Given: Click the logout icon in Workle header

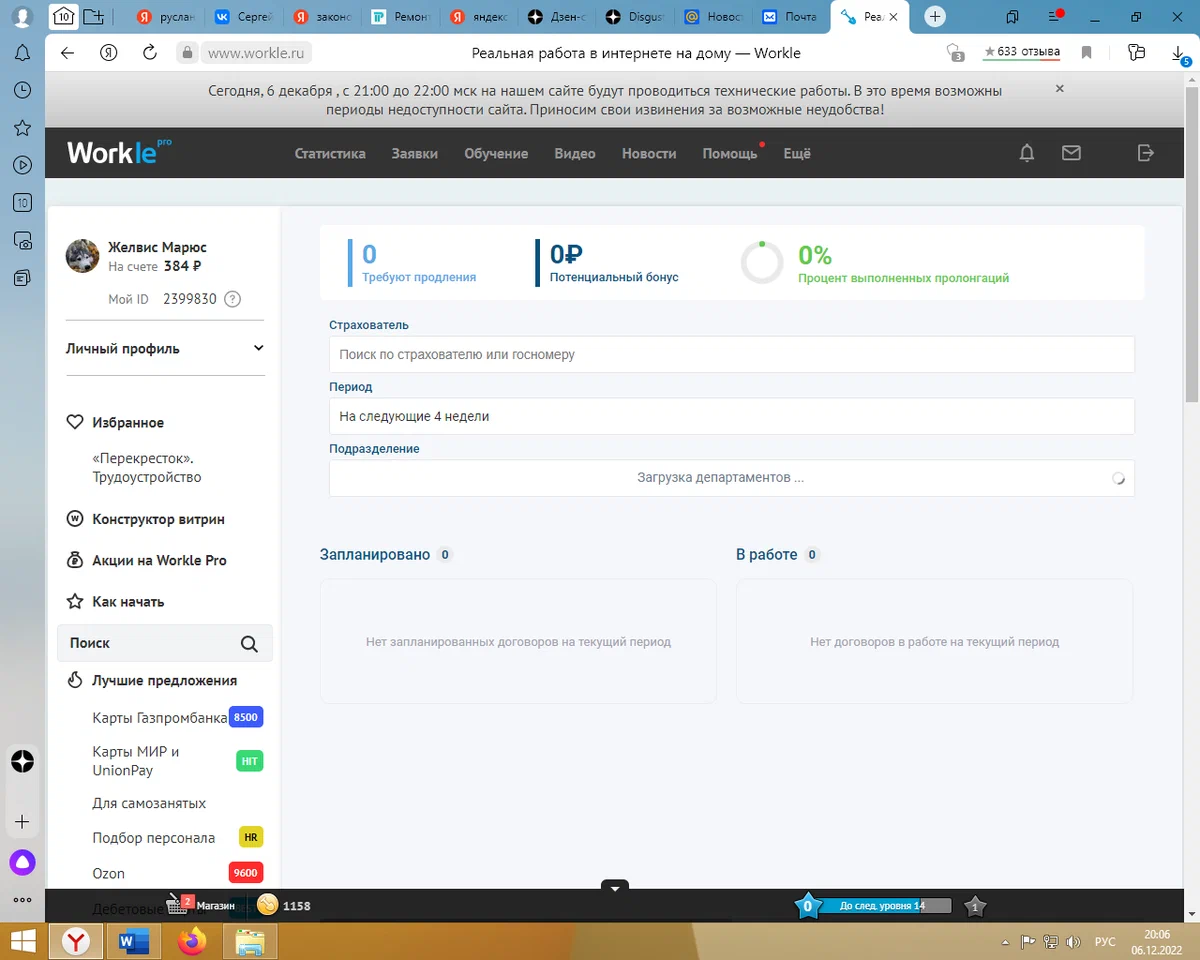Looking at the screenshot, I should pyautogui.click(x=1146, y=153).
